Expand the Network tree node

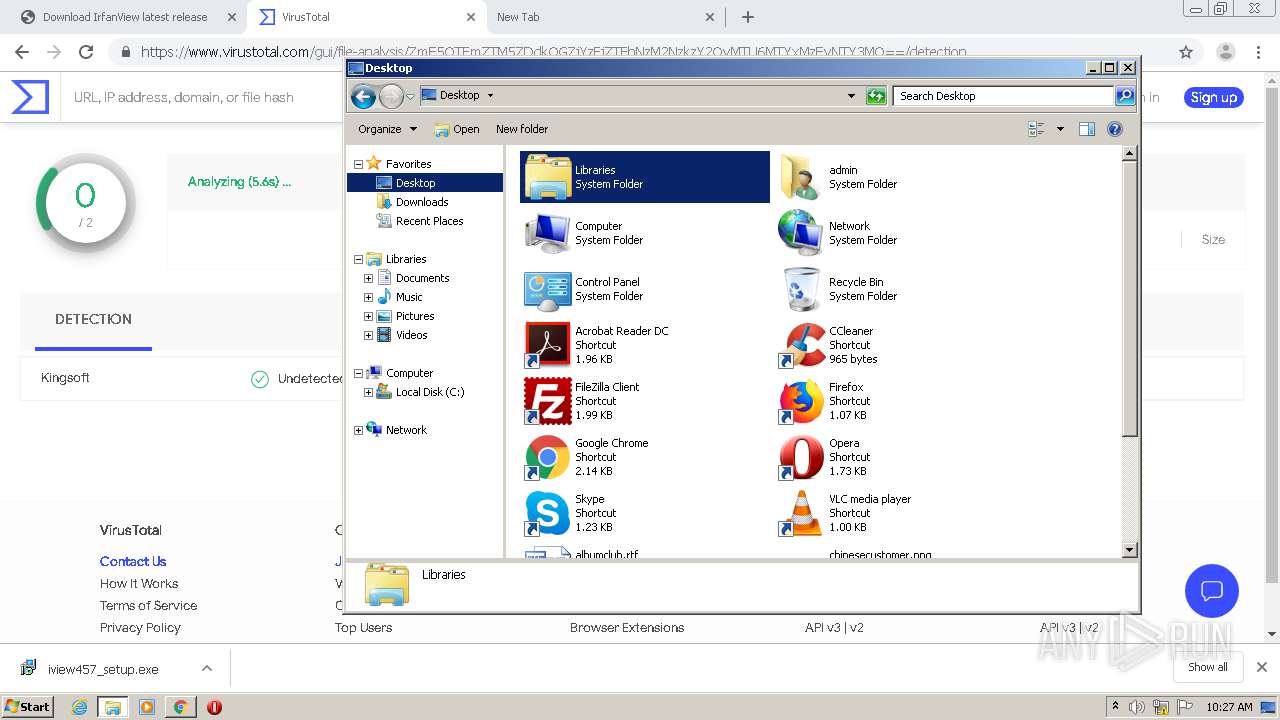(358, 430)
